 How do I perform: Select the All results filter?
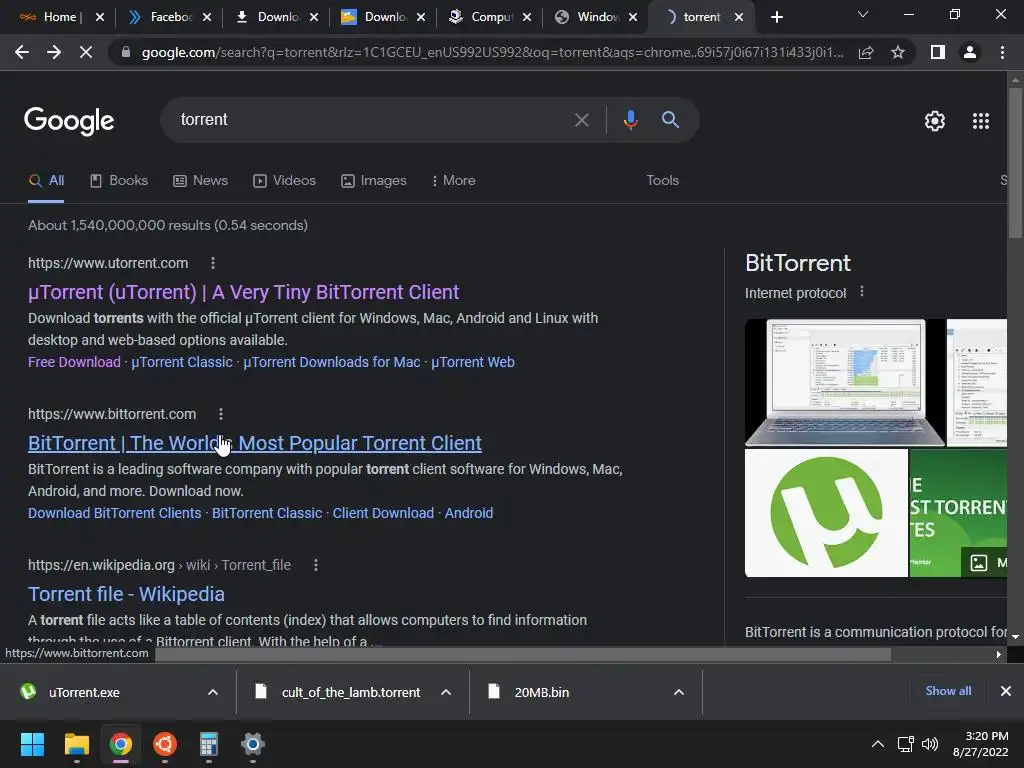click(46, 181)
